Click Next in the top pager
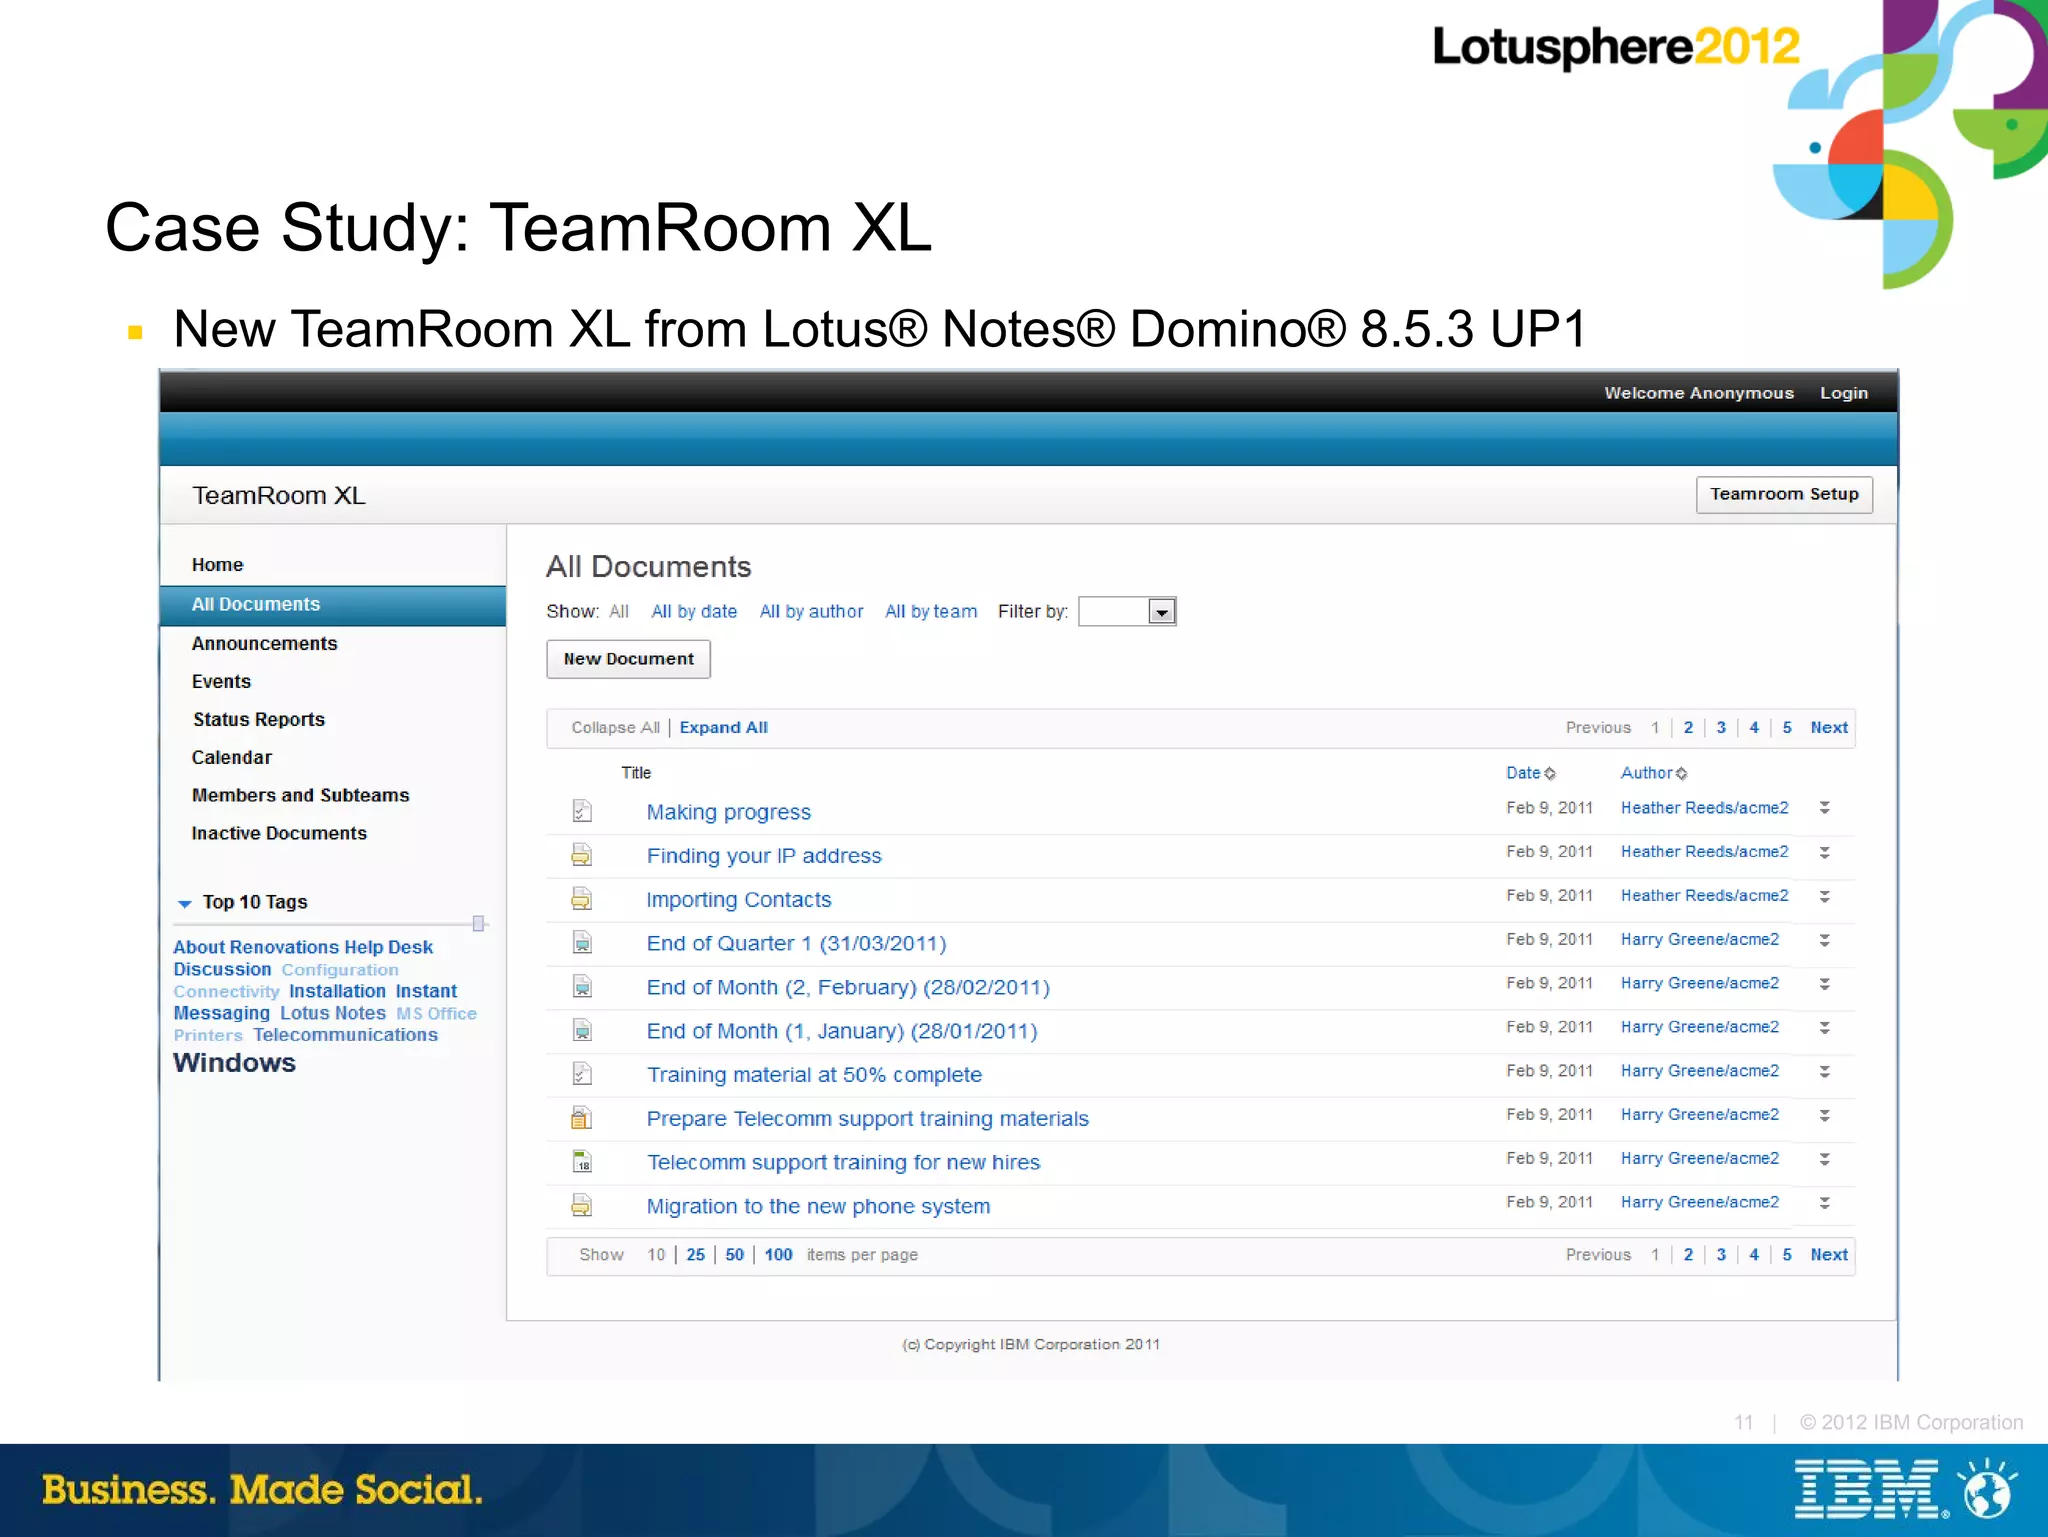 pos(1829,727)
